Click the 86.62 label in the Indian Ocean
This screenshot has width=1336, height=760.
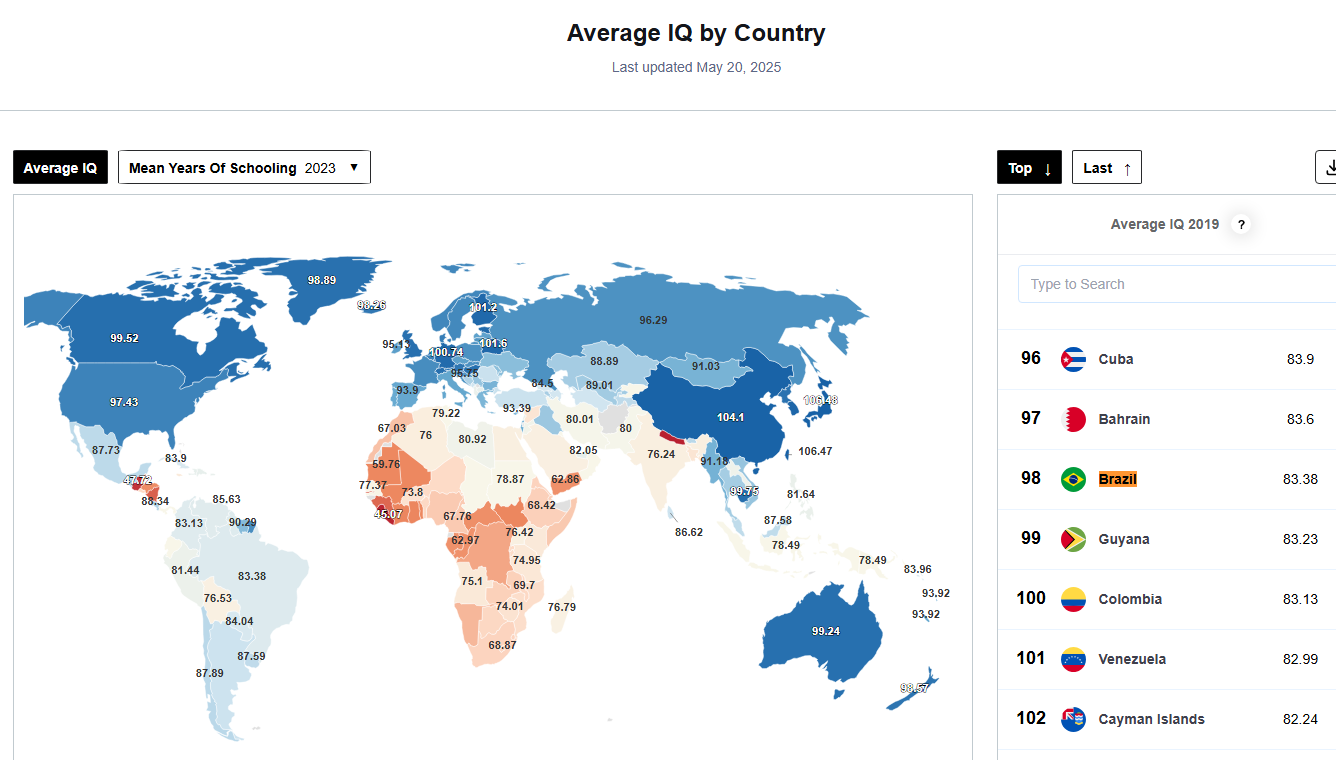point(689,532)
